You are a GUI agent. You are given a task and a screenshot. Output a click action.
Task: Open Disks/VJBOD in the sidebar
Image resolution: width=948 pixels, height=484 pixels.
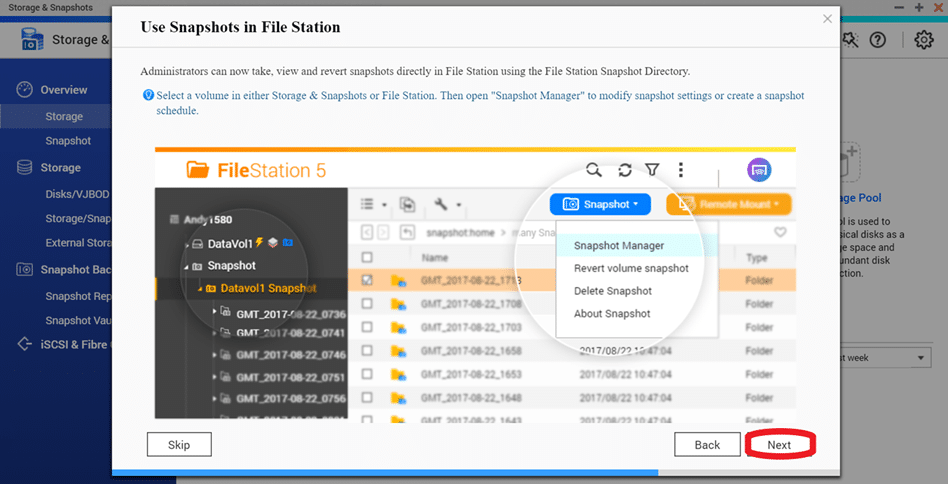(77, 195)
